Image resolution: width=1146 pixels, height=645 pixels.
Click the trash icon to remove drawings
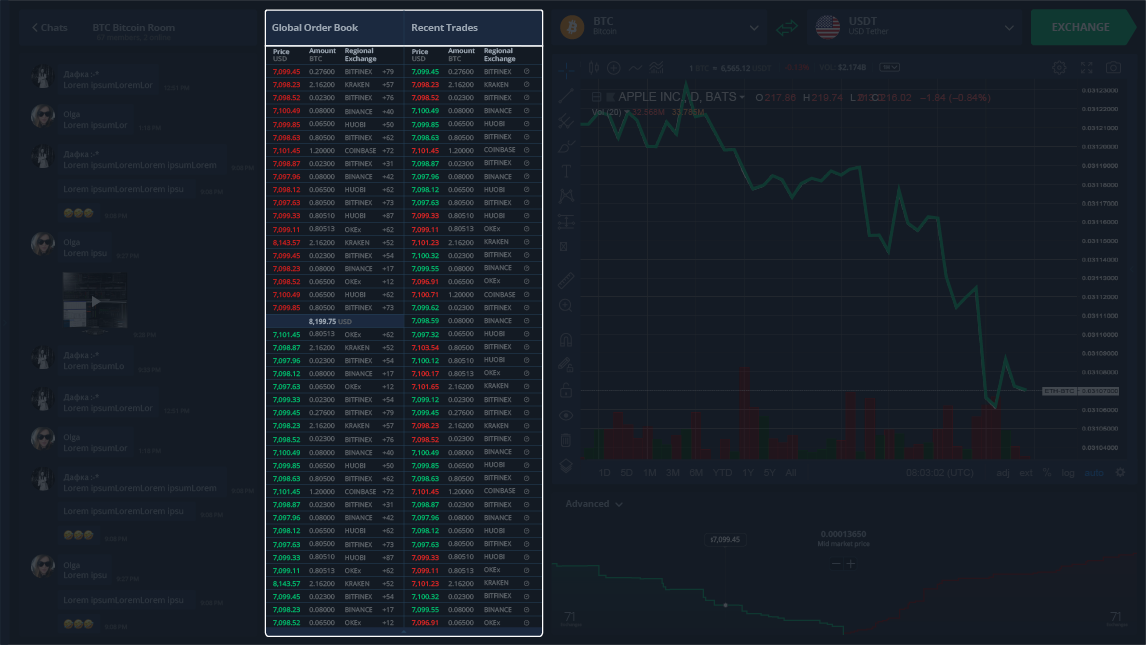566,440
